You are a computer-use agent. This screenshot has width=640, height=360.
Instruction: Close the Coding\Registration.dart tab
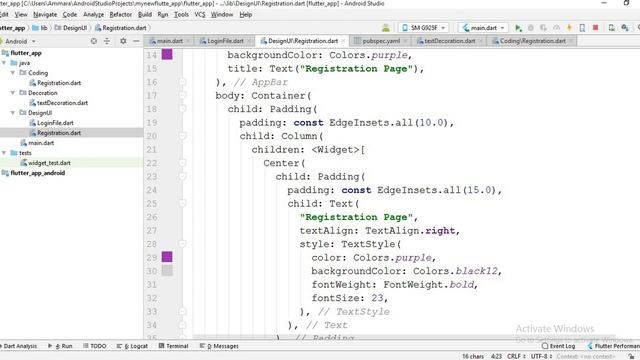click(571, 41)
